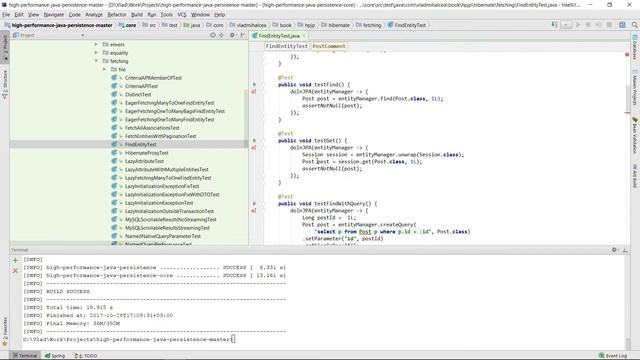Select MySQLScrollableResultsStreamingTest in tree
This screenshot has height=360, width=640.
tap(167, 228)
